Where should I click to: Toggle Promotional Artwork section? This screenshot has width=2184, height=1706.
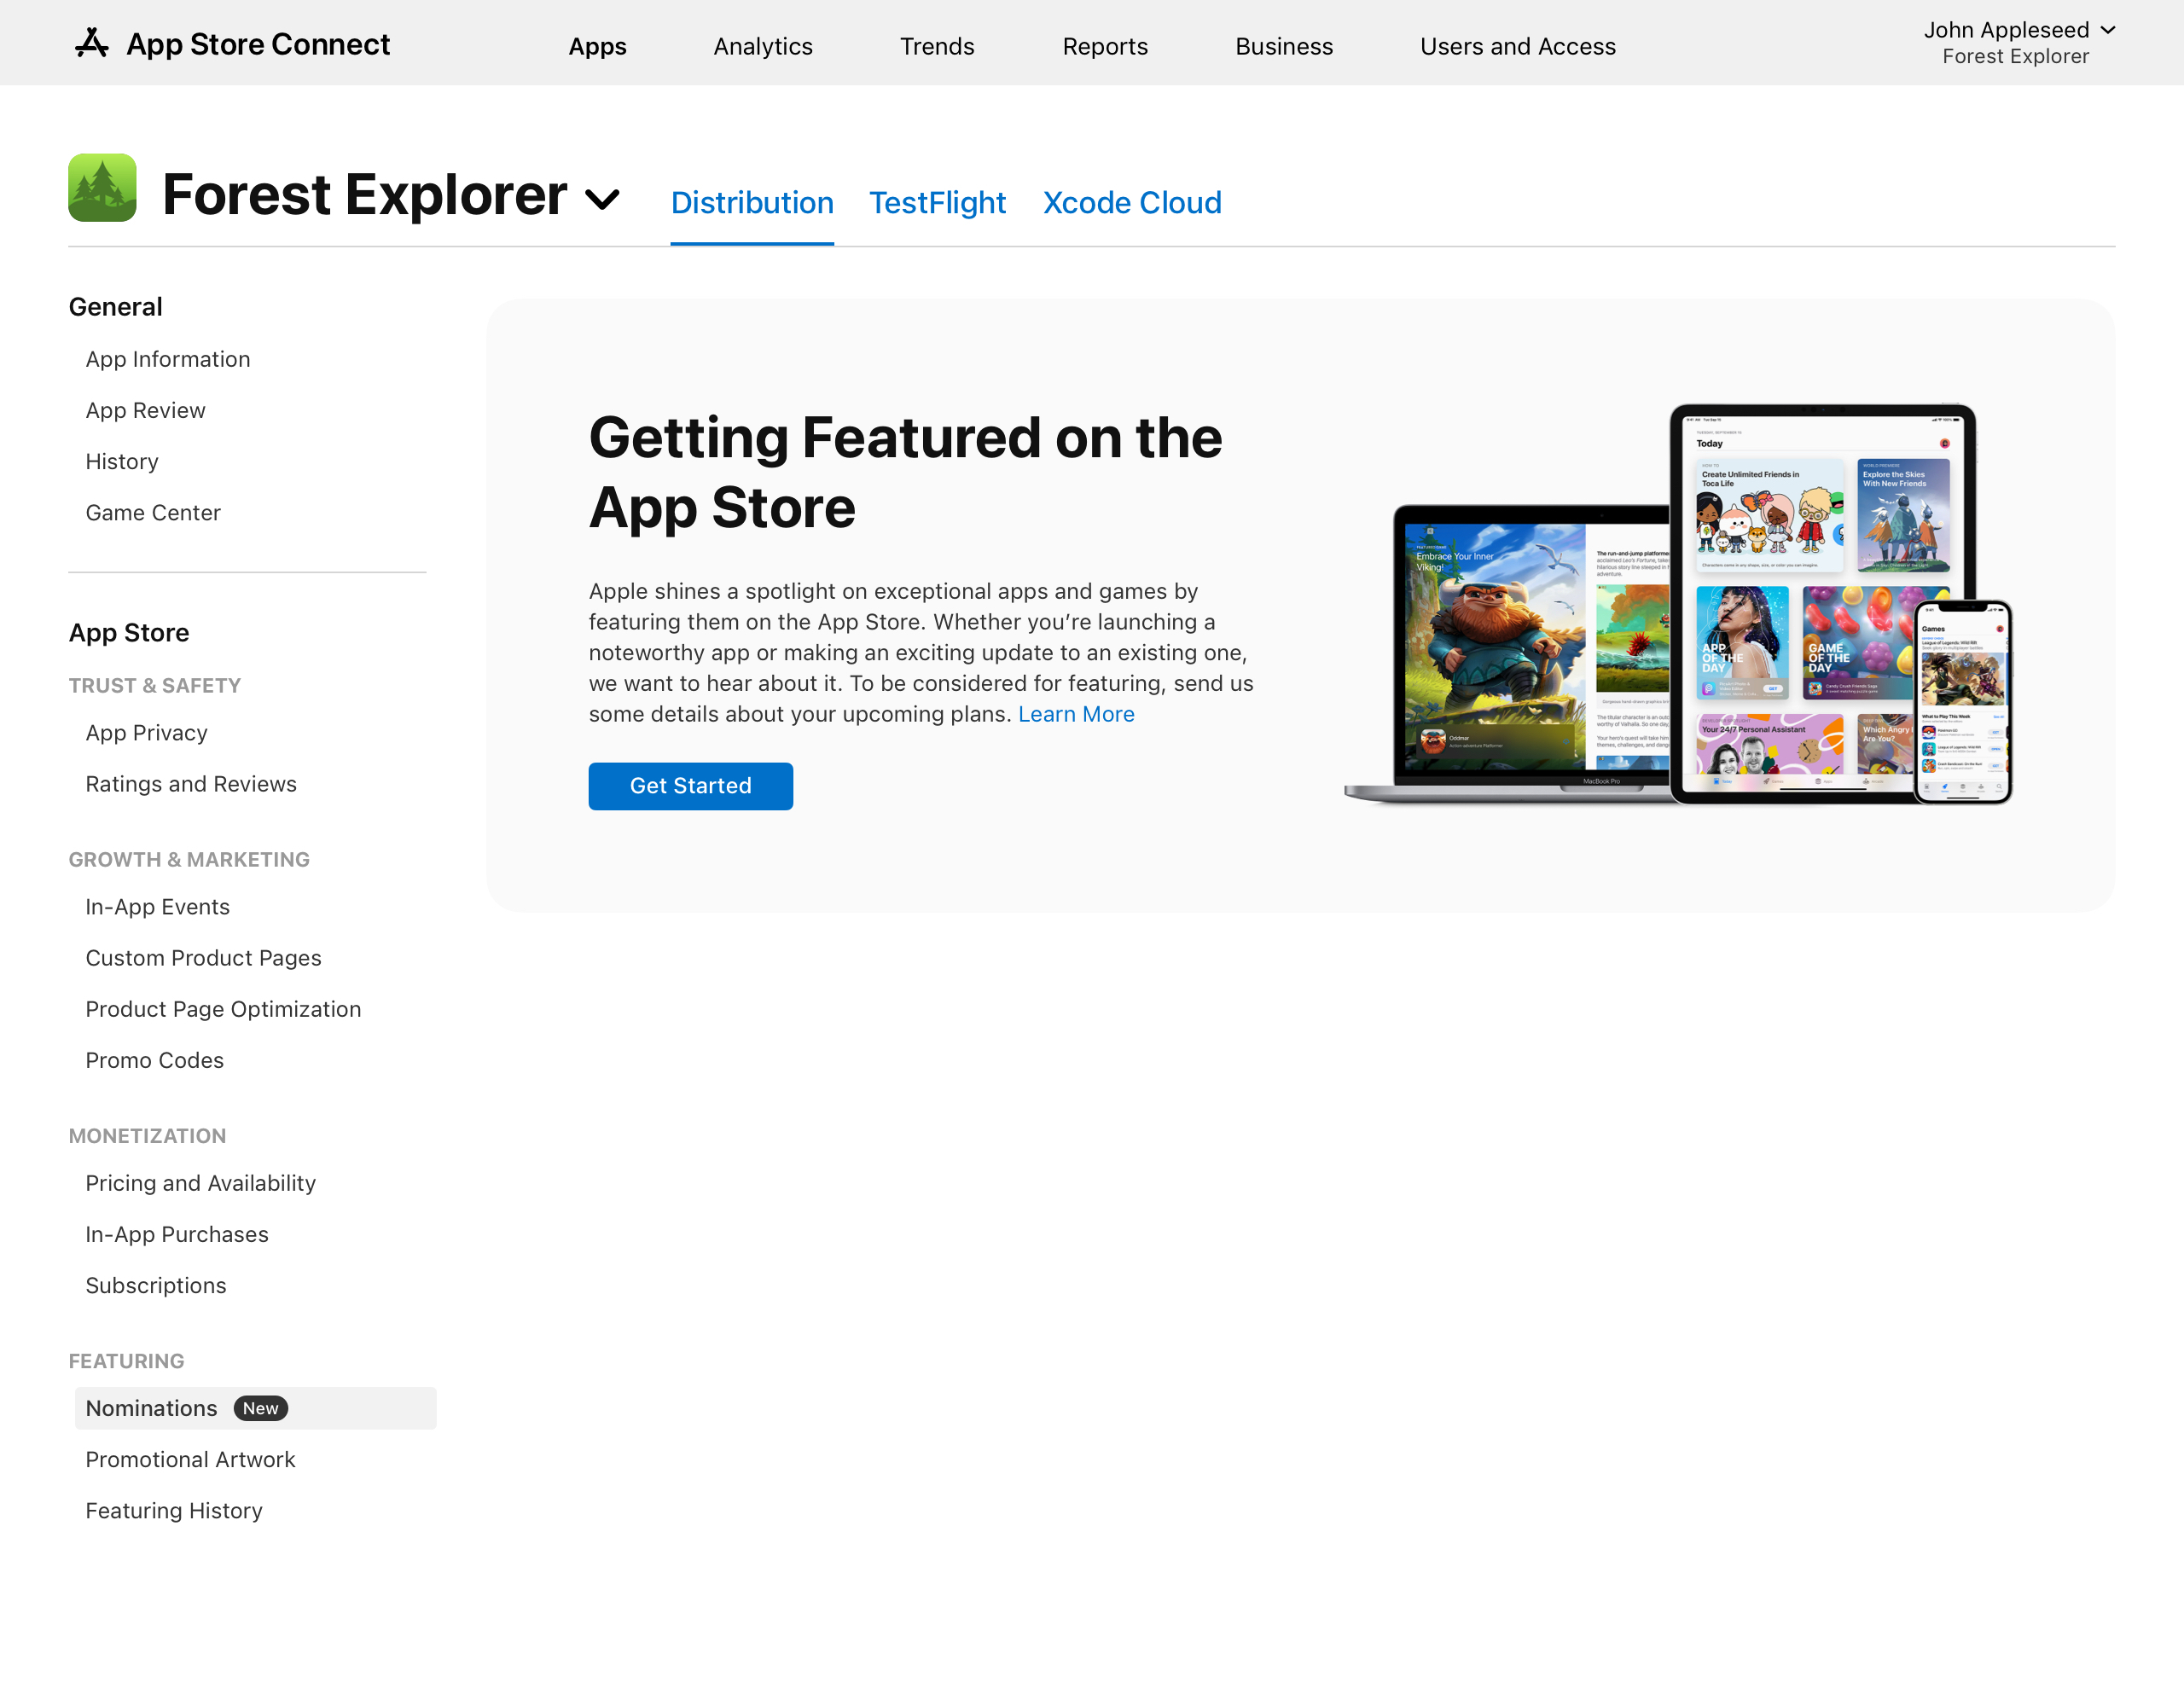pos(191,1458)
